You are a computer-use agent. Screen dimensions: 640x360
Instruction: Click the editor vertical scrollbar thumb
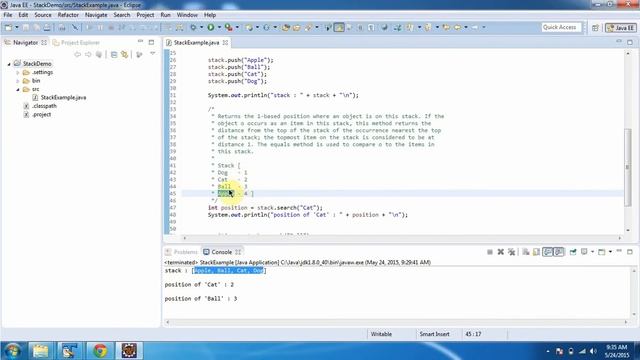(628, 167)
